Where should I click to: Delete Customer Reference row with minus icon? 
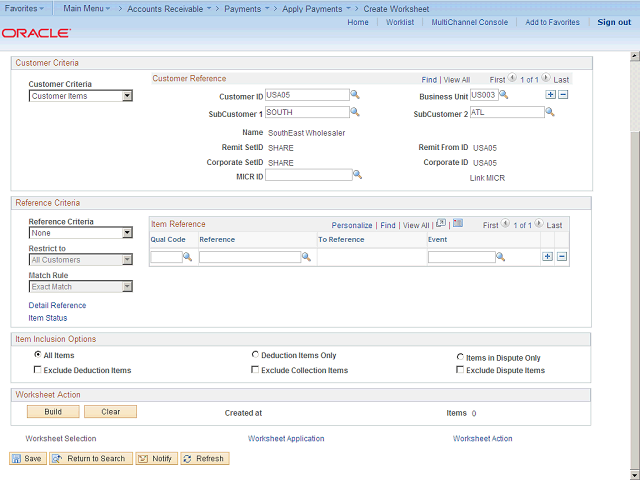tap(563, 95)
